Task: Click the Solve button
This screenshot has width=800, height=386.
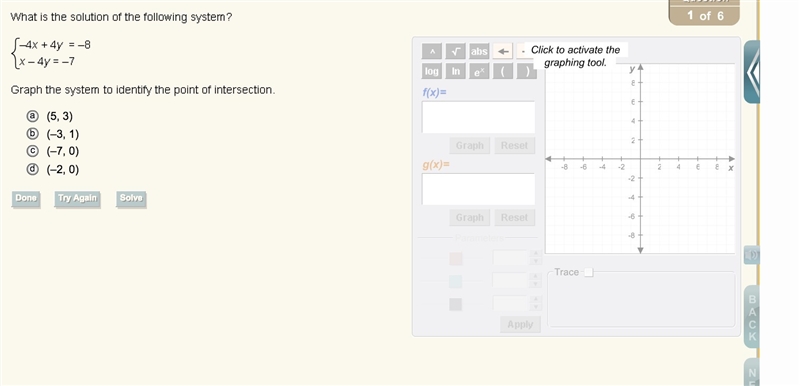Action: pos(131,198)
